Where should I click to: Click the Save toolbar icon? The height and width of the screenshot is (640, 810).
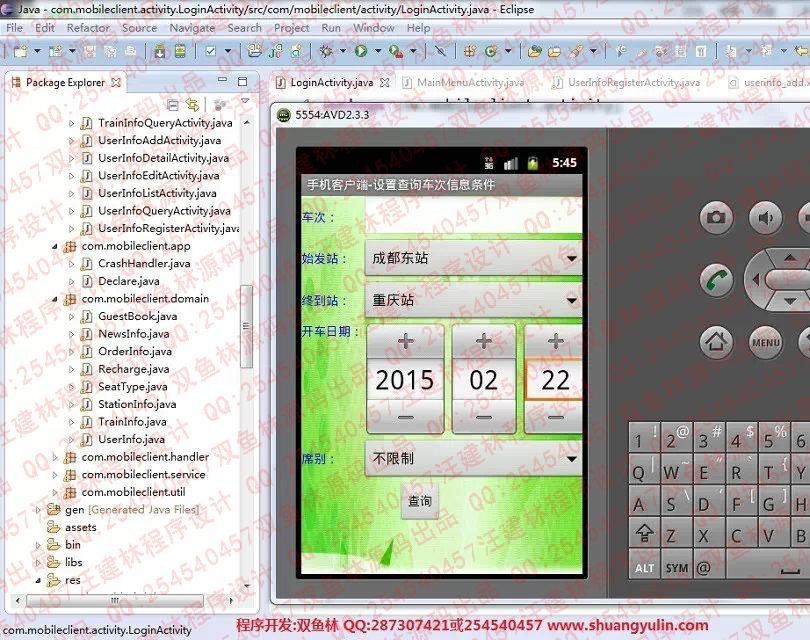pyautogui.click(x=90, y=51)
